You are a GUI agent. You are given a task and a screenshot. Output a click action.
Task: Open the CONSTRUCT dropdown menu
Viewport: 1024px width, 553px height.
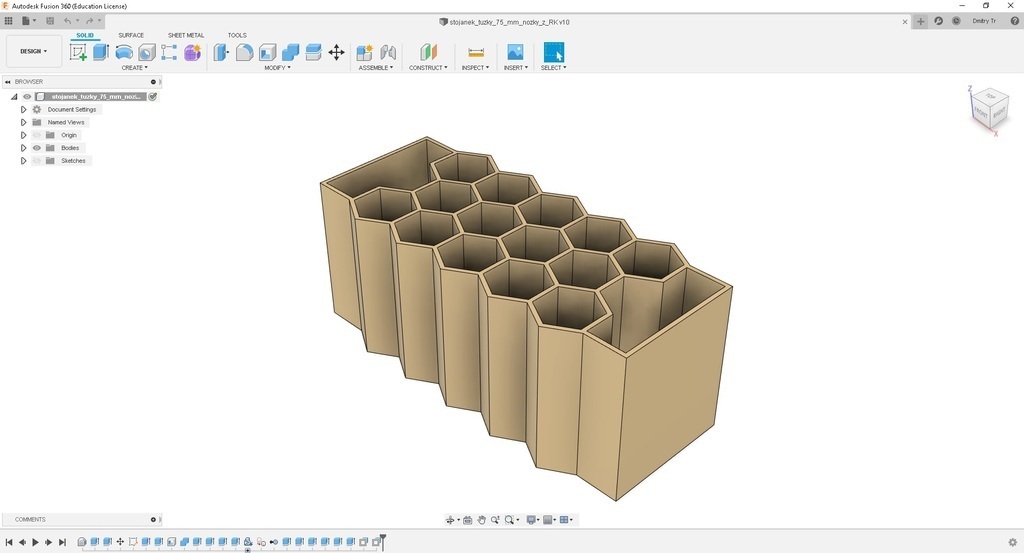(x=428, y=68)
